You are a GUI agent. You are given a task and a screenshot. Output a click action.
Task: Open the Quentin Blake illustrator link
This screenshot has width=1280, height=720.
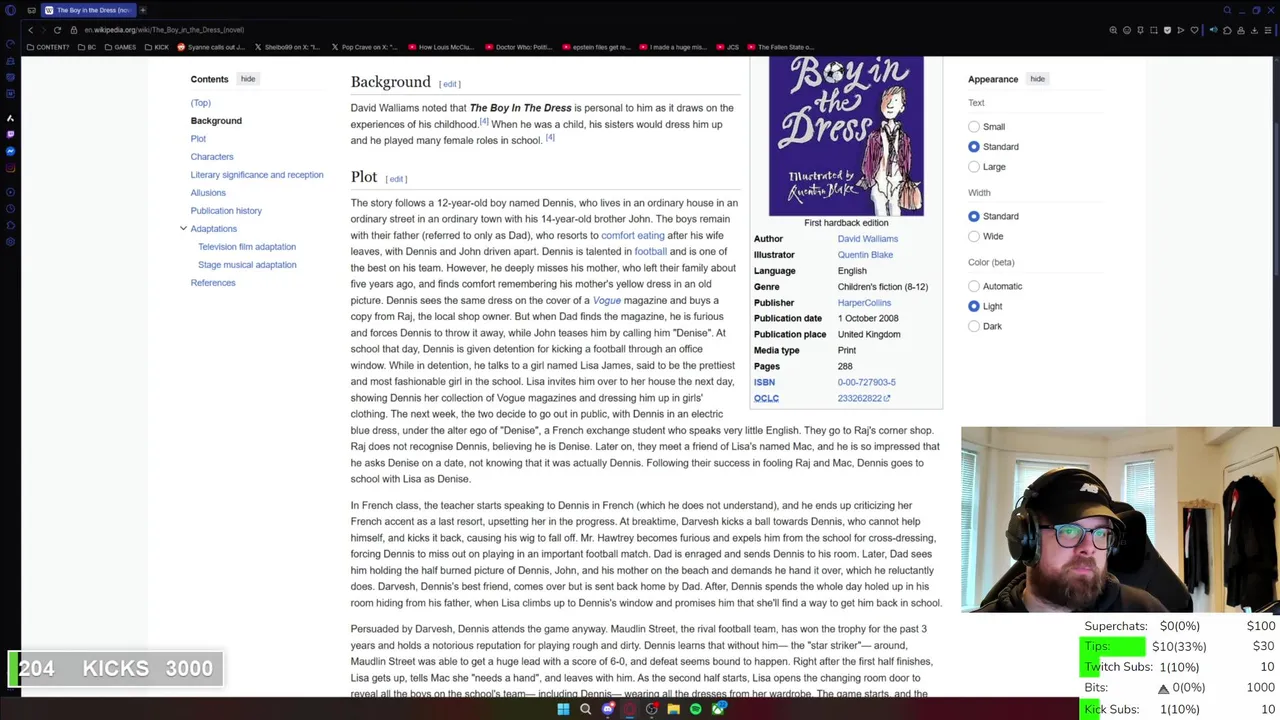(865, 255)
